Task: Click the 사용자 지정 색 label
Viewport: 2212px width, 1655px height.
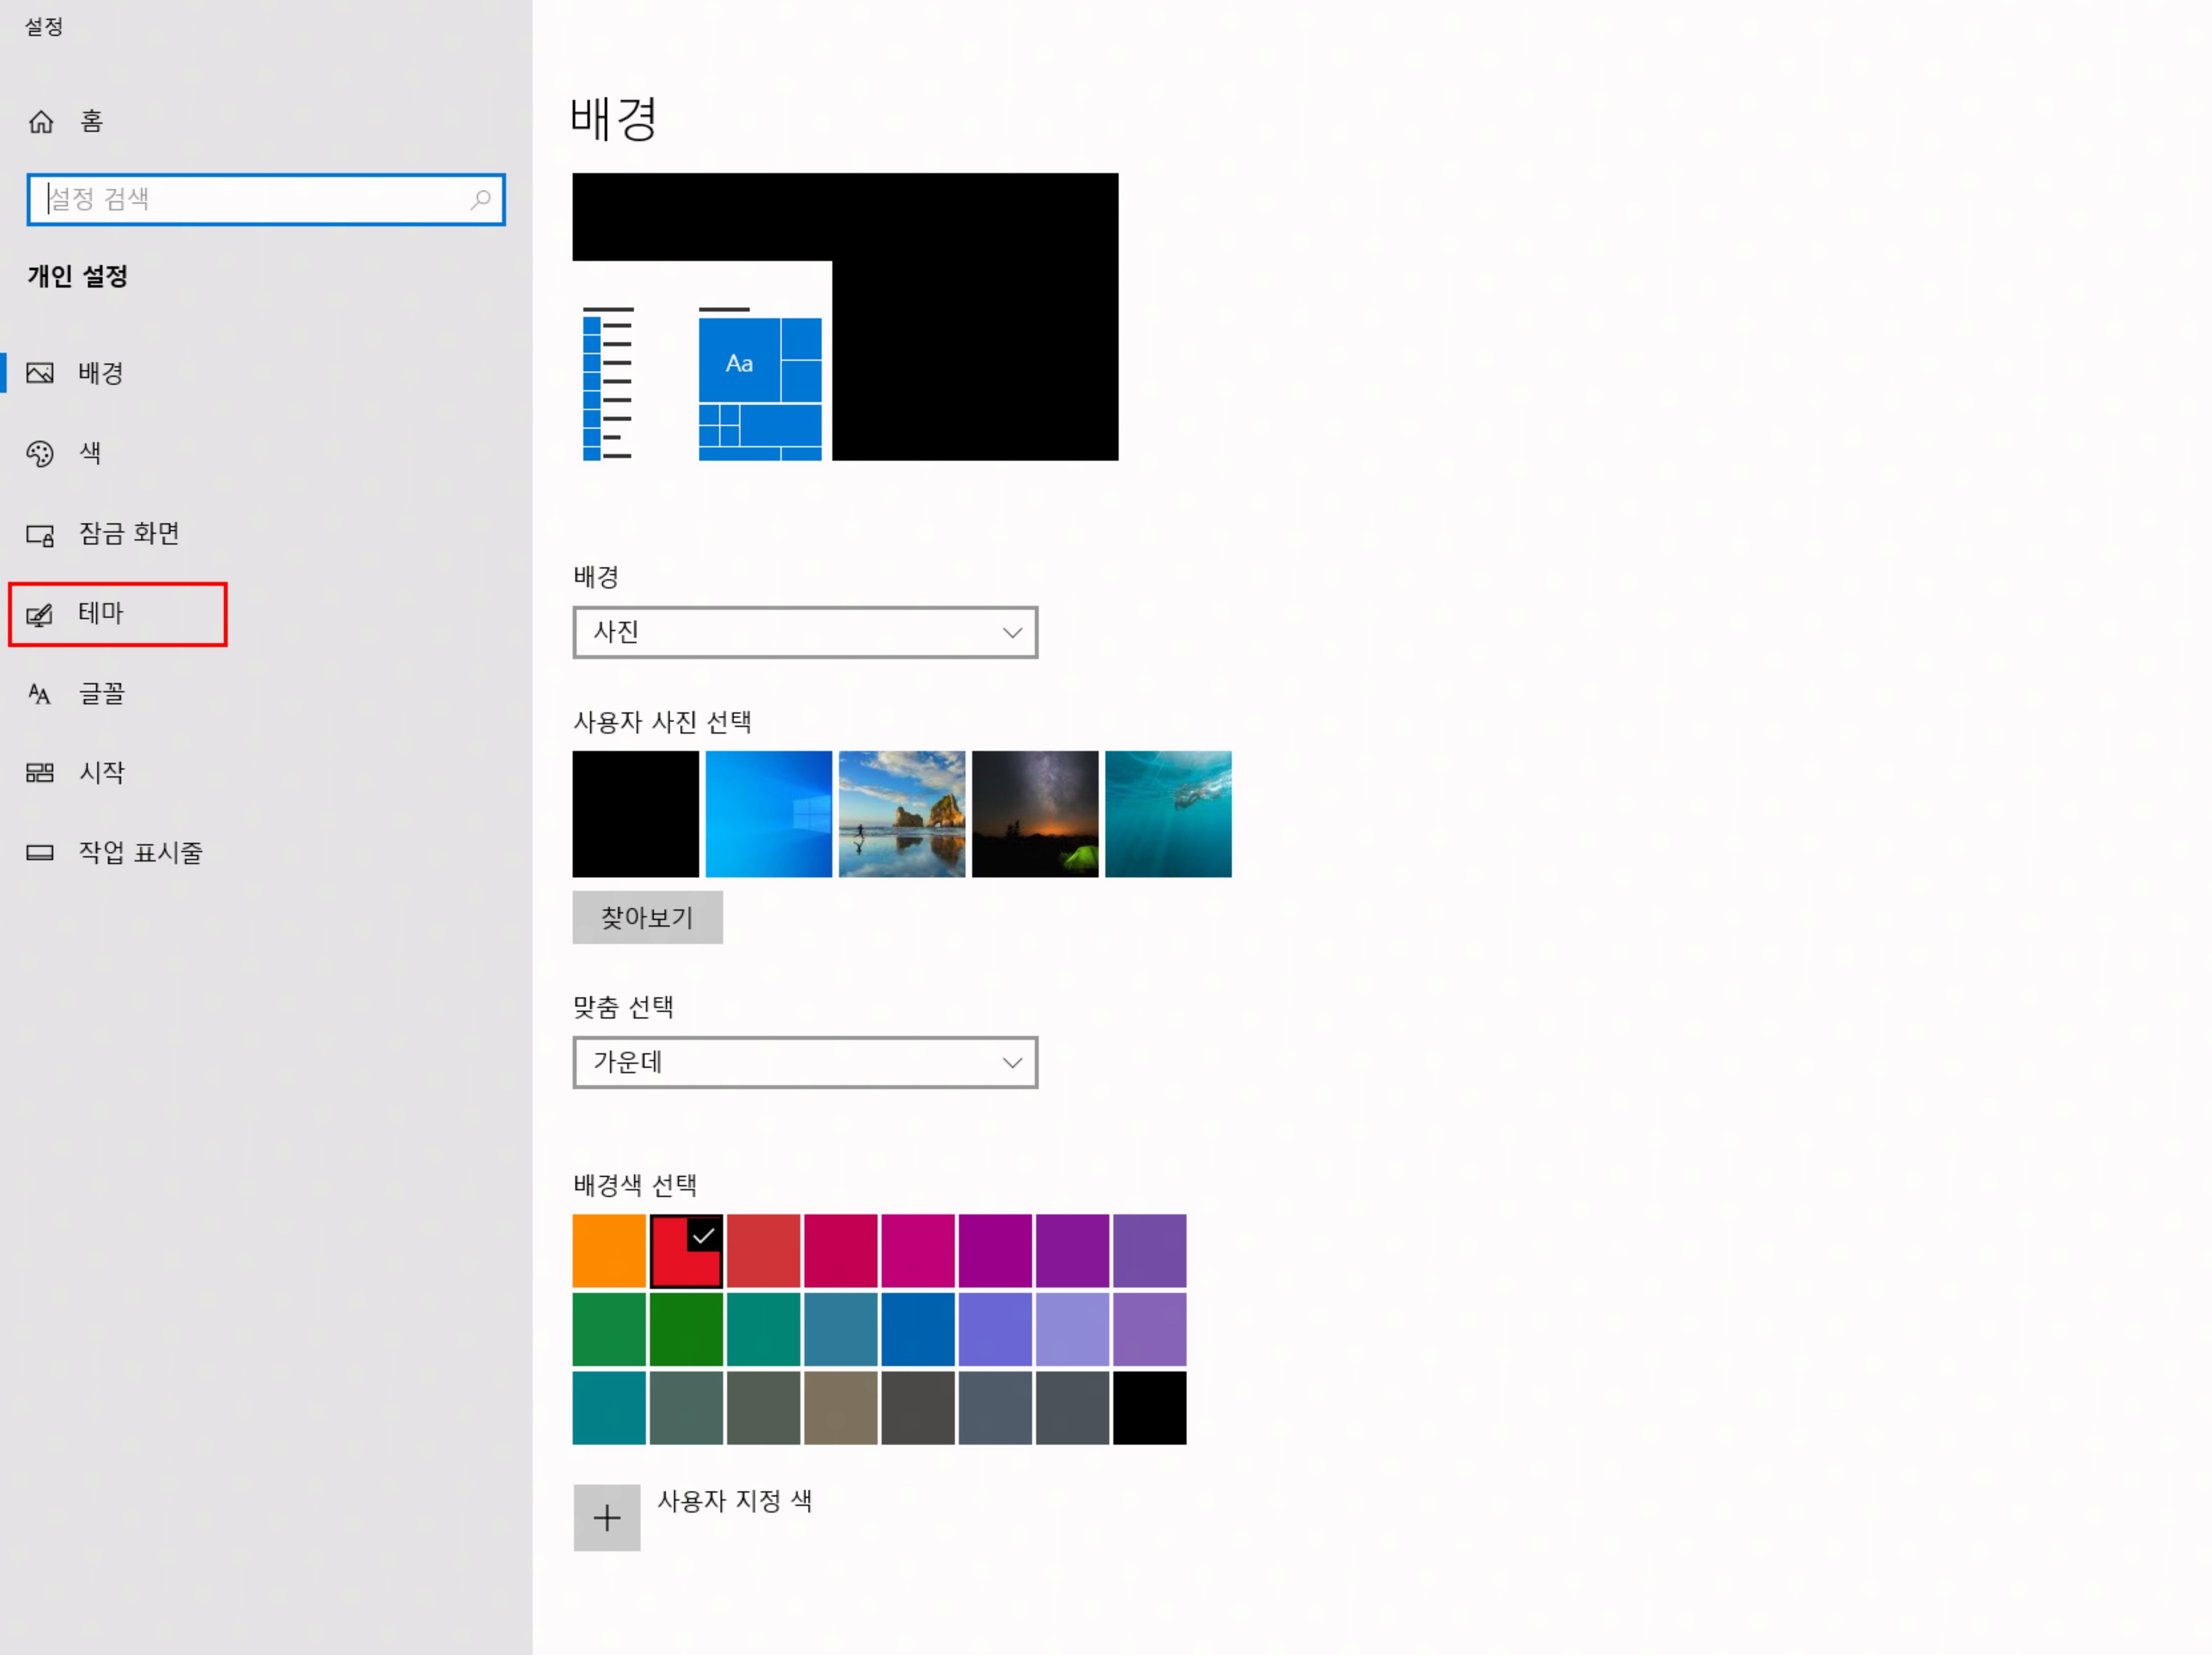Action: pyautogui.click(x=734, y=1501)
